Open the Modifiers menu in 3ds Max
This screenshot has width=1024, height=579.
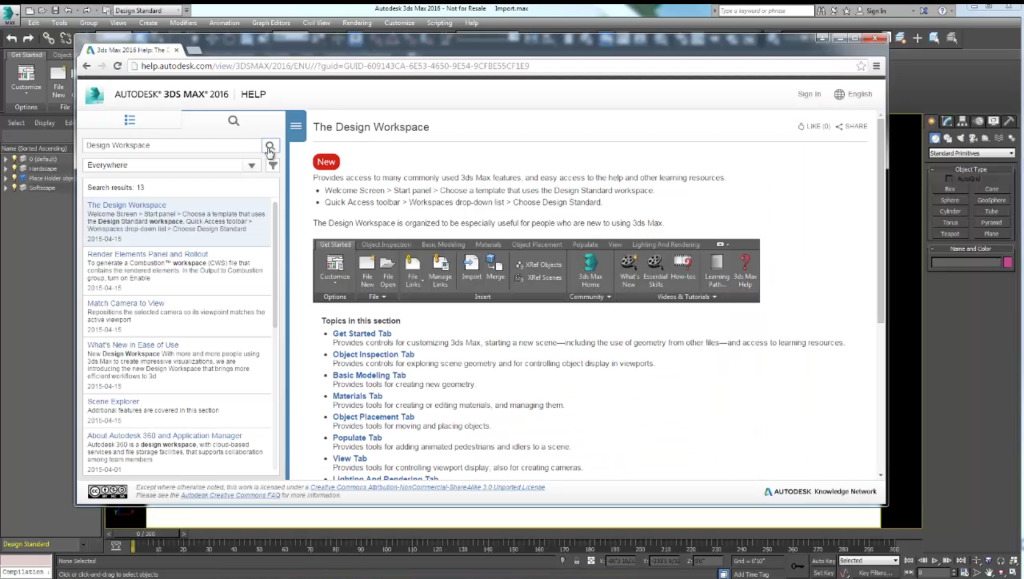(x=183, y=23)
